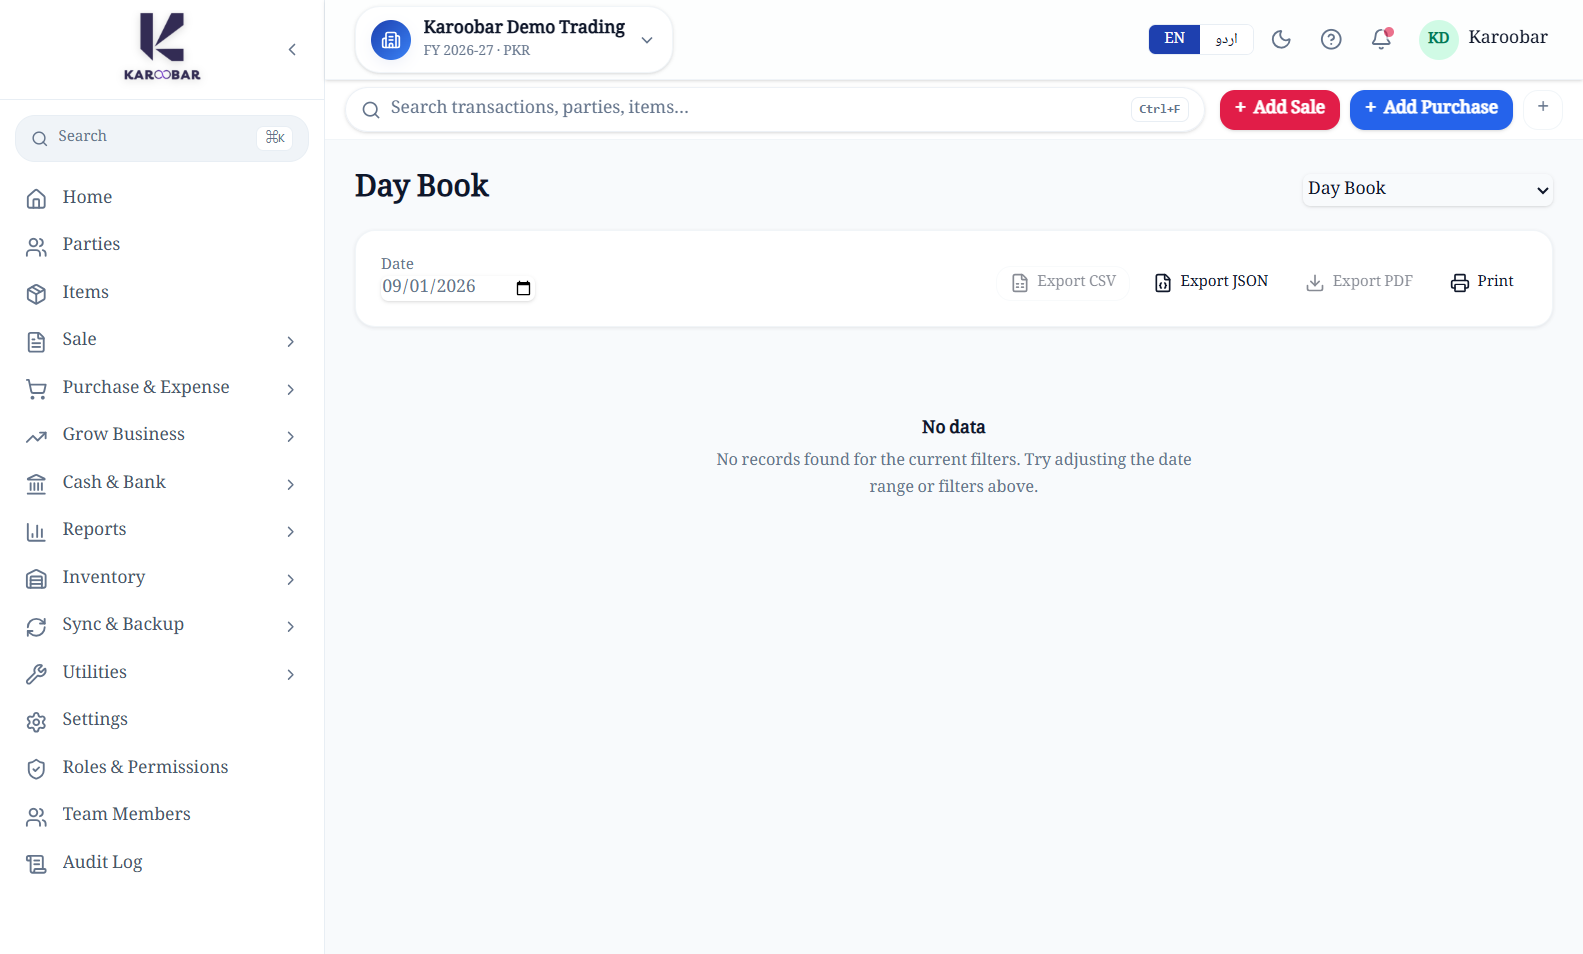The height and width of the screenshot is (954, 1583).
Task: Open Items page
Action: tap(162, 293)
